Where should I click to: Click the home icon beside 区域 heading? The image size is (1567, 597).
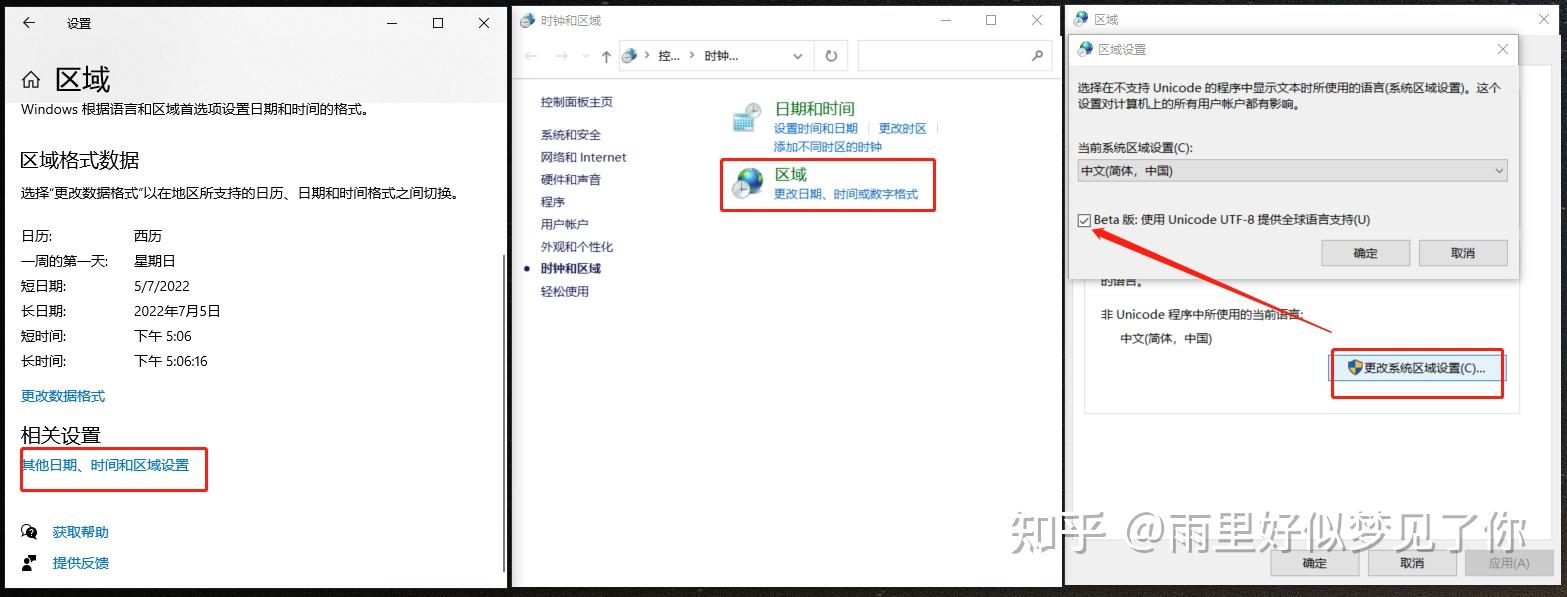tap(31, 80)
